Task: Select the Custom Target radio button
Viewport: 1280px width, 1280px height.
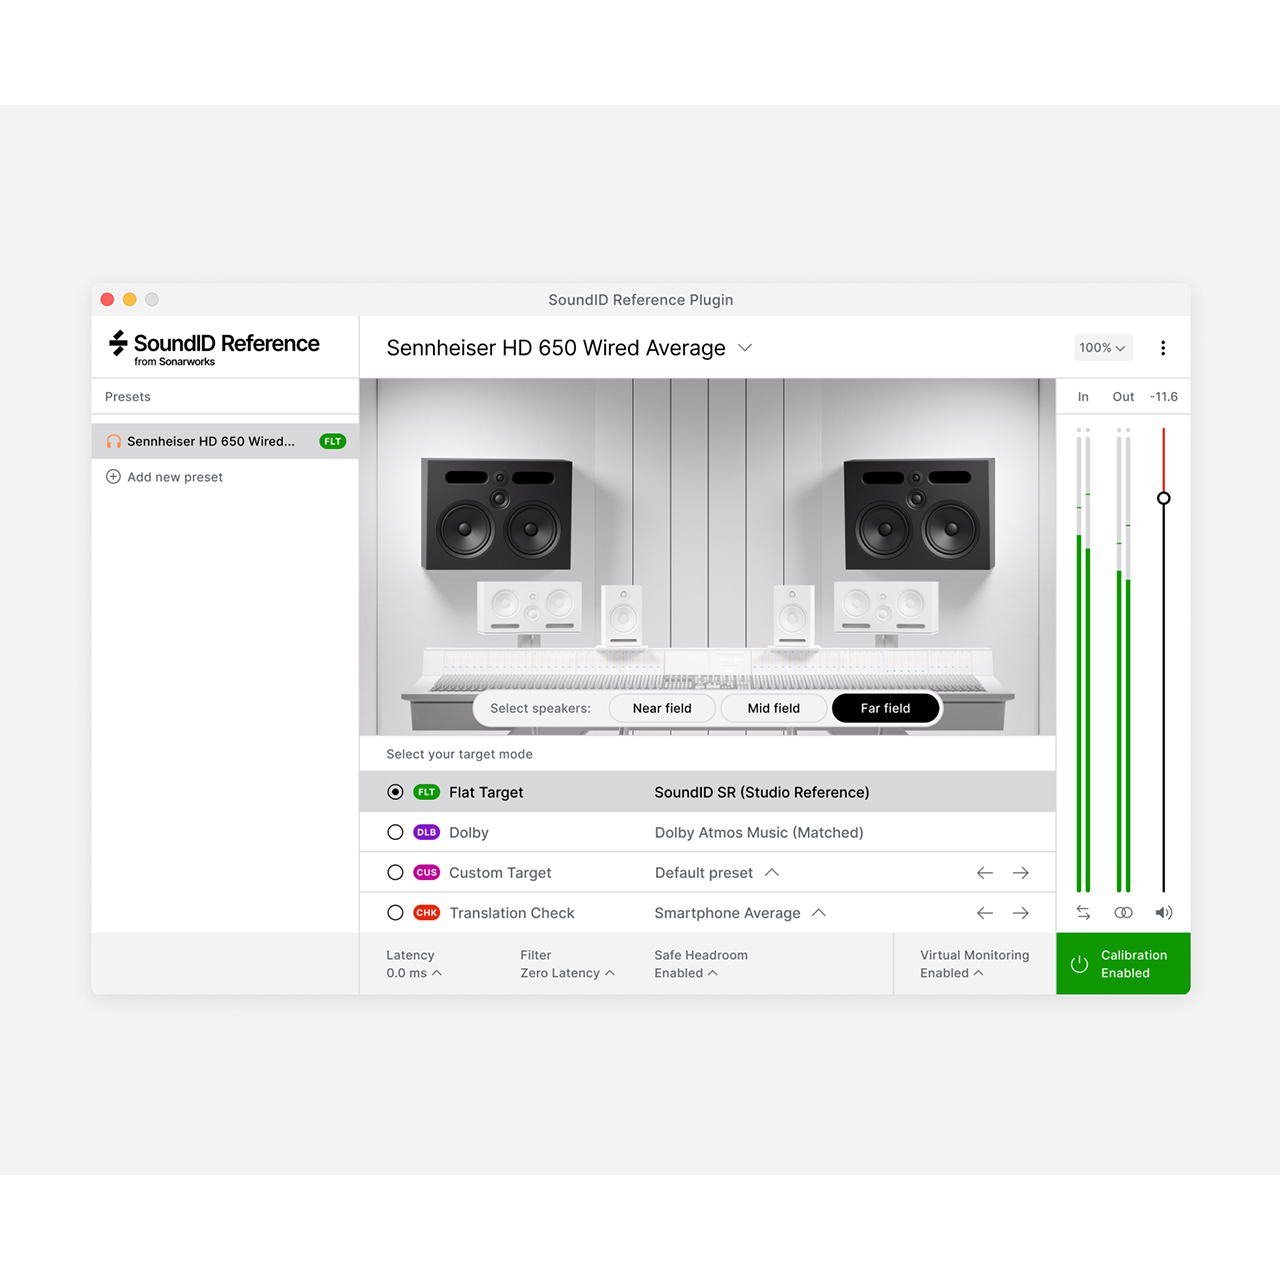Action: click(x=395, y=873)
